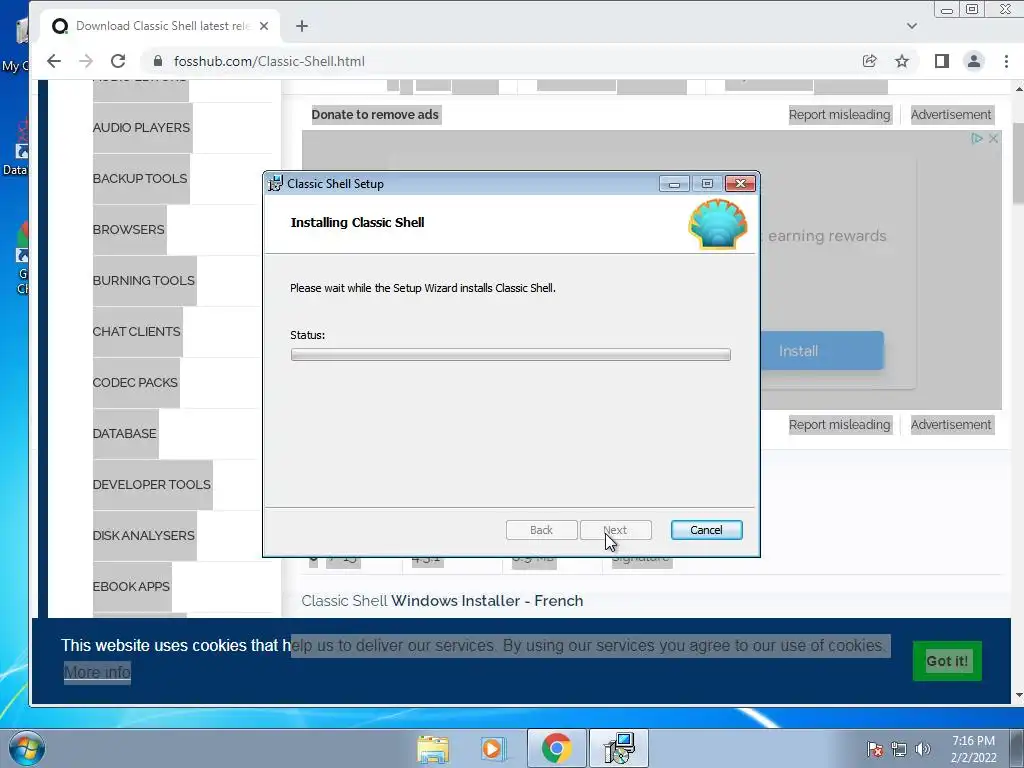The image size is (1024, 768).
Task: Share this page via the share icon
Action: (869, 61)
